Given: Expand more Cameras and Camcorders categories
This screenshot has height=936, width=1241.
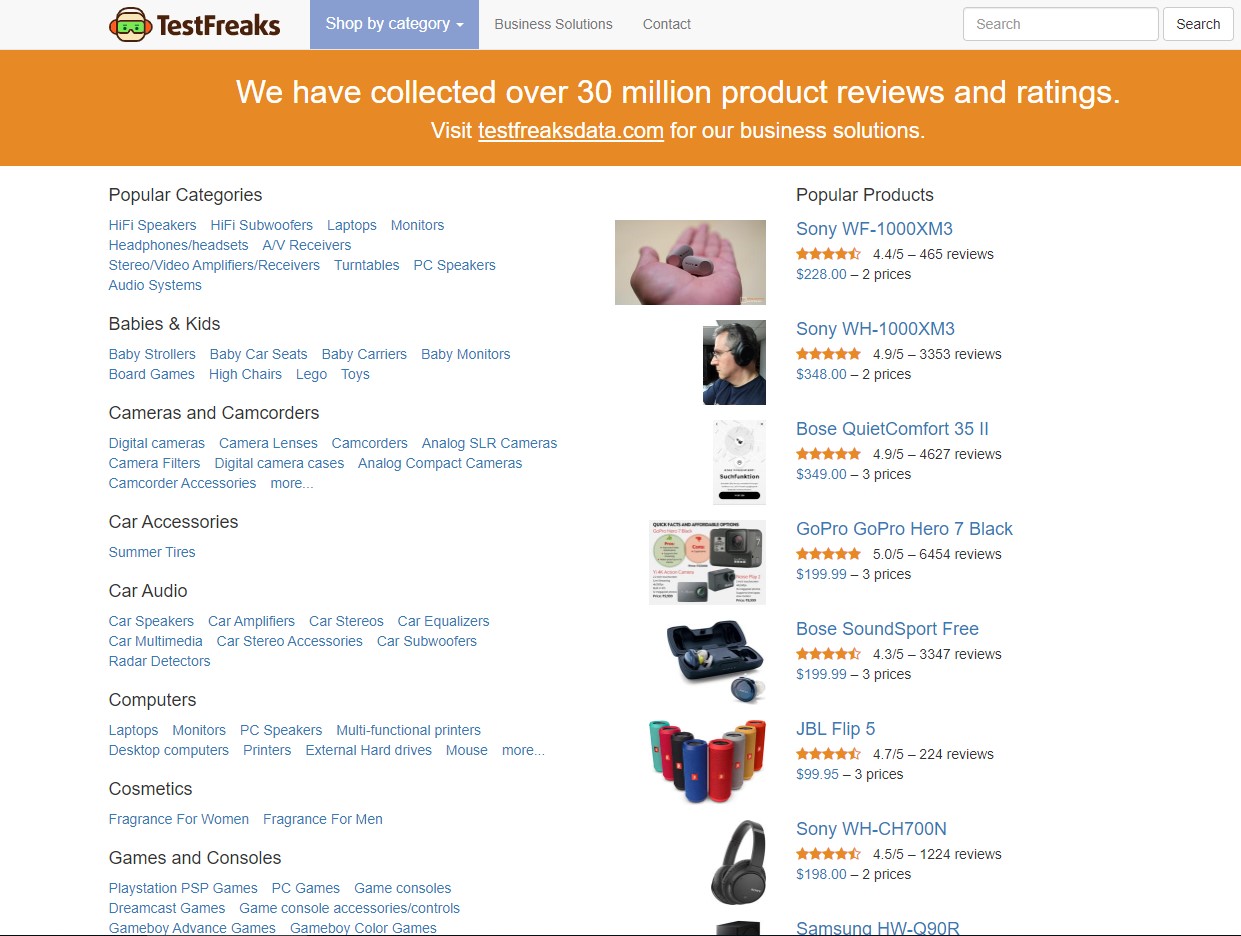Looking at the screenshot, I should (x=292, y=483).
